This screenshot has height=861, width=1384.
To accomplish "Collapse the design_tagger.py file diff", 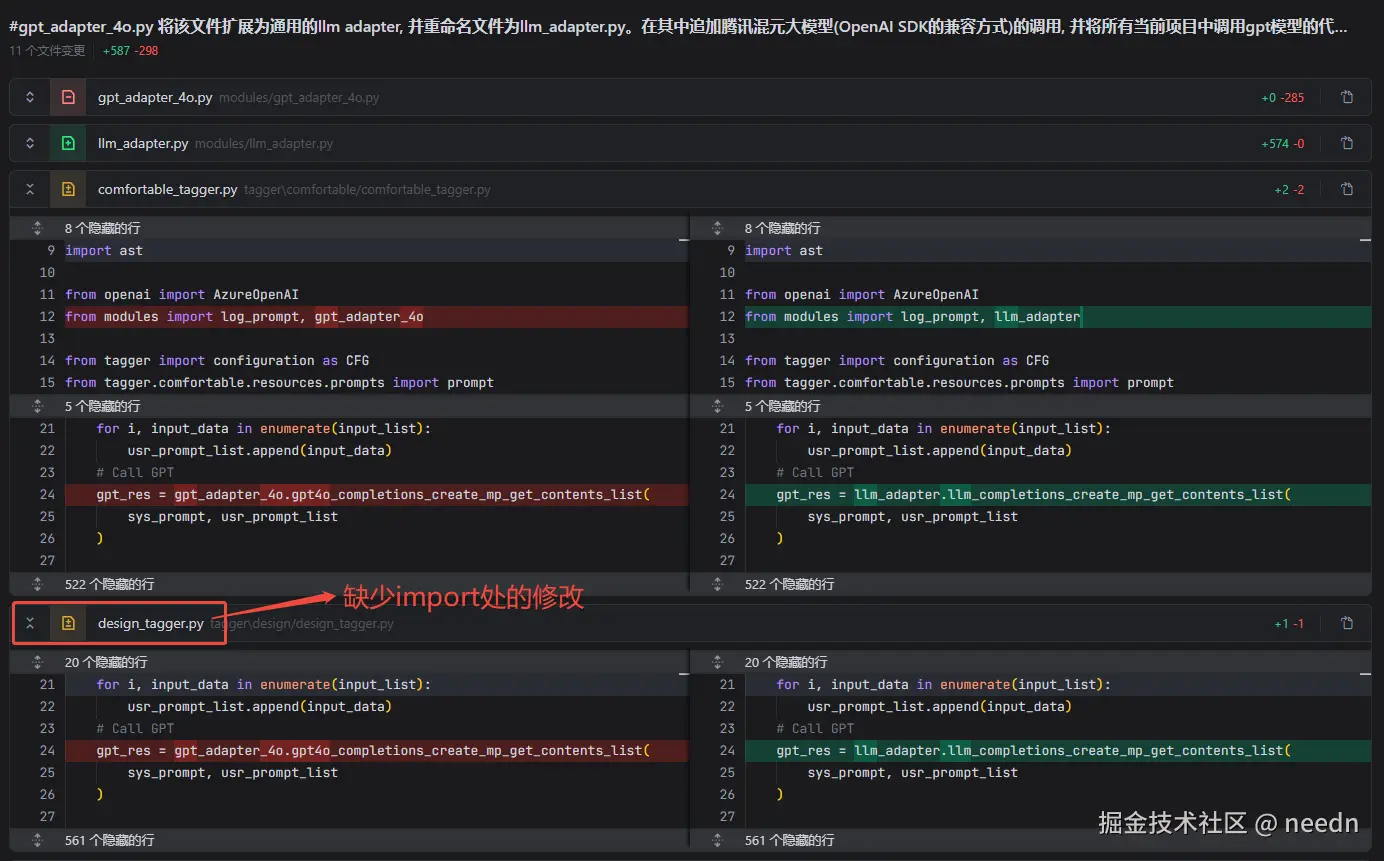I will (x=30, y=623).
